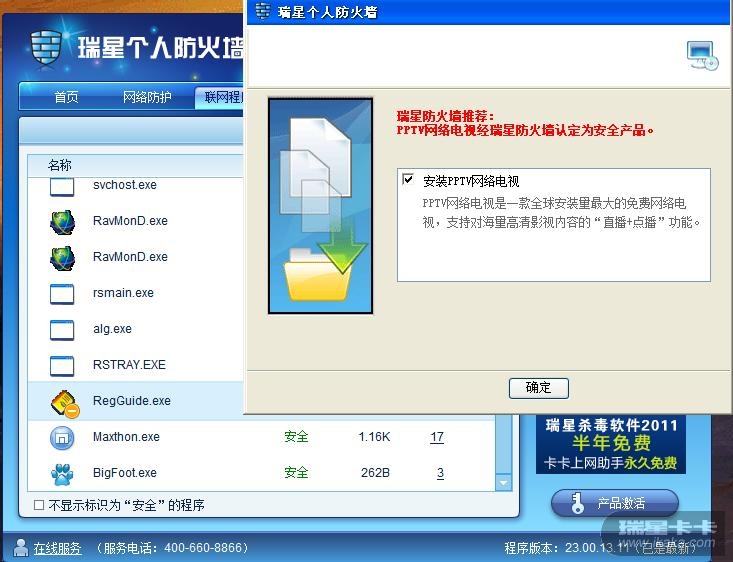
Task: Select the BigFoot.exe name text
Action: click(125, 473)
